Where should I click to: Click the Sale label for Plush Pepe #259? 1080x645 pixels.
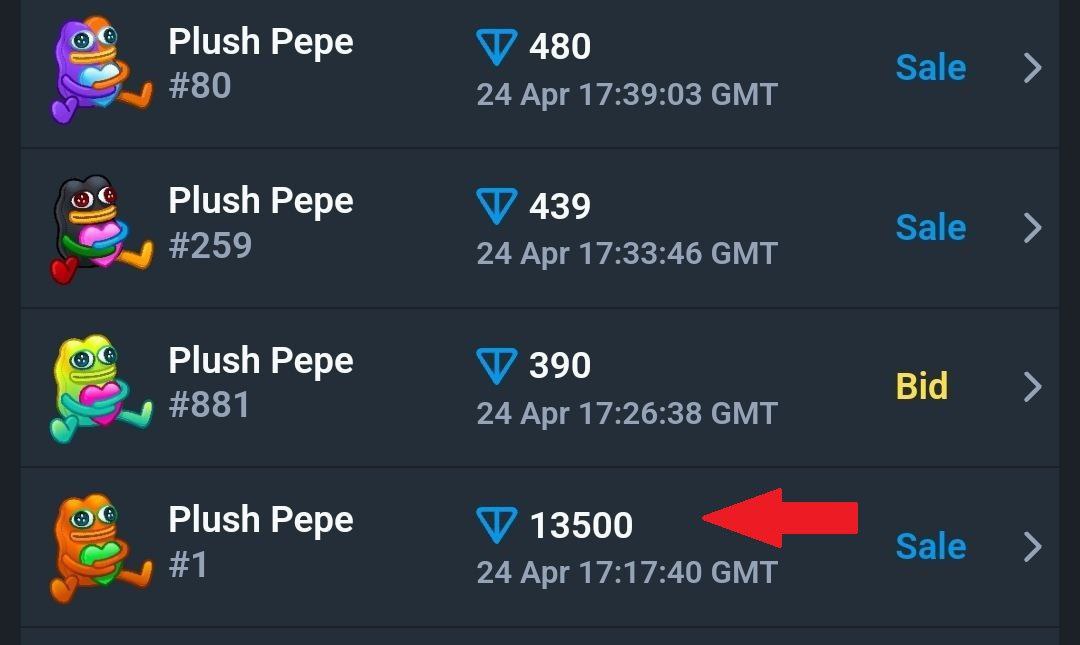click(x=931, y=227)
